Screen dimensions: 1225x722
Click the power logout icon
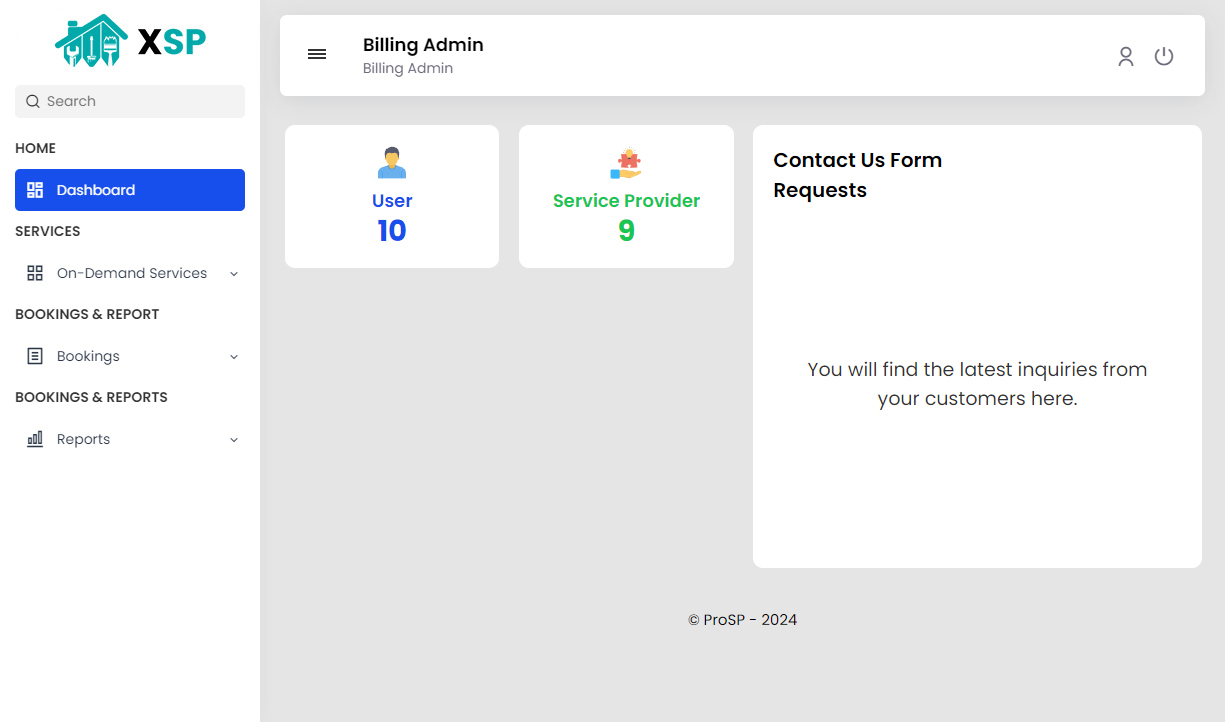[x=1164, y=57]
